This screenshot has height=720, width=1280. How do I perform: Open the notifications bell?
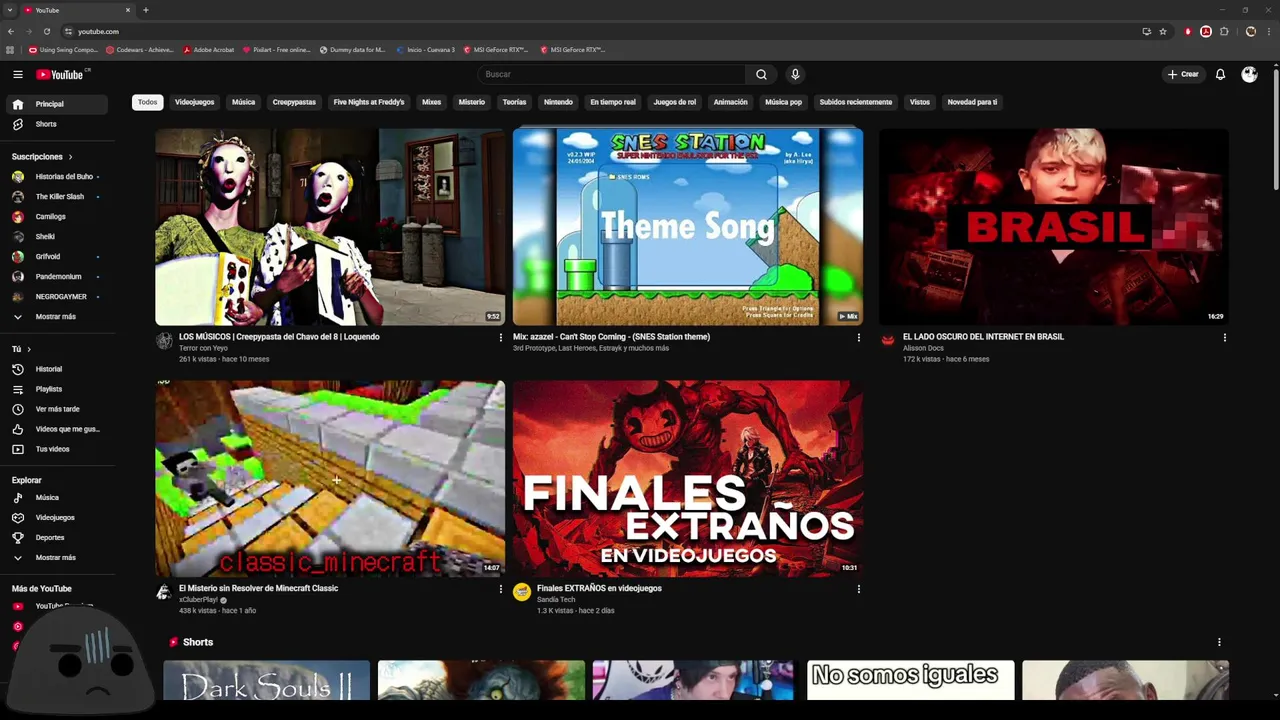point(1220,74)
